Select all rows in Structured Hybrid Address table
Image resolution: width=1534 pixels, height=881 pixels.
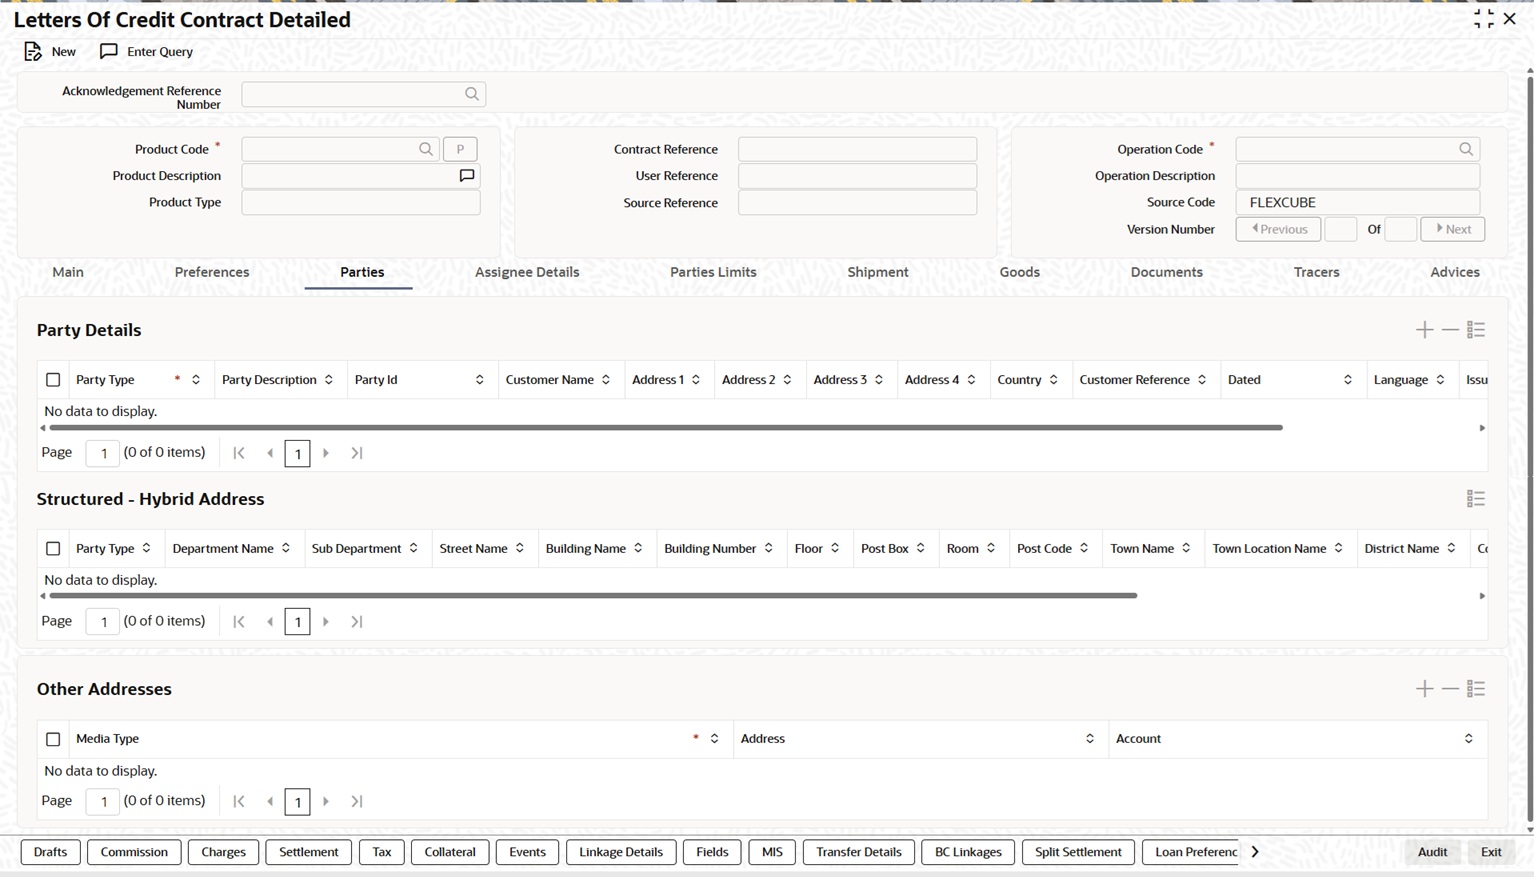pos(53,549)
